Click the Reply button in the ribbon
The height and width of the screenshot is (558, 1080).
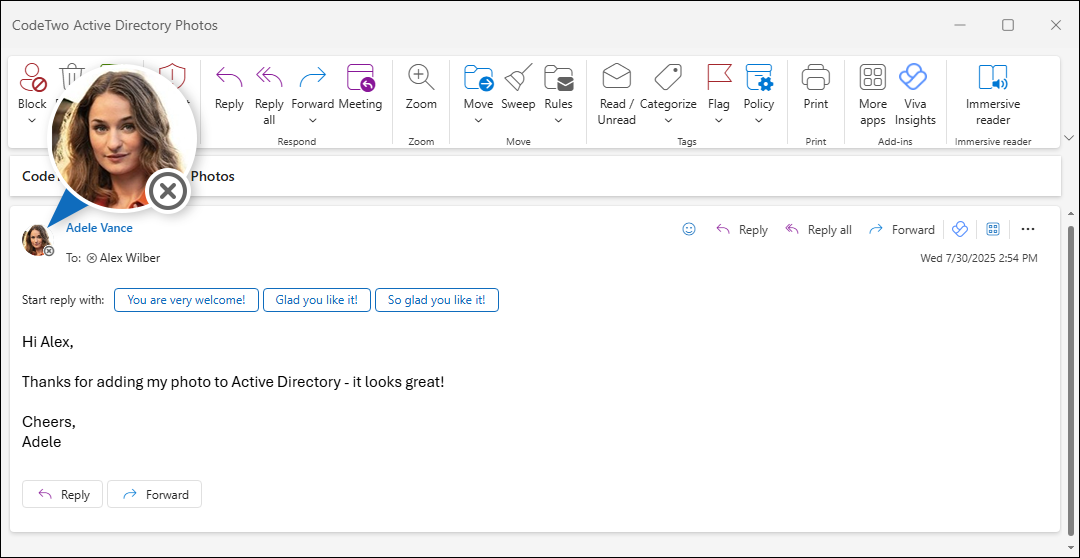229,87
